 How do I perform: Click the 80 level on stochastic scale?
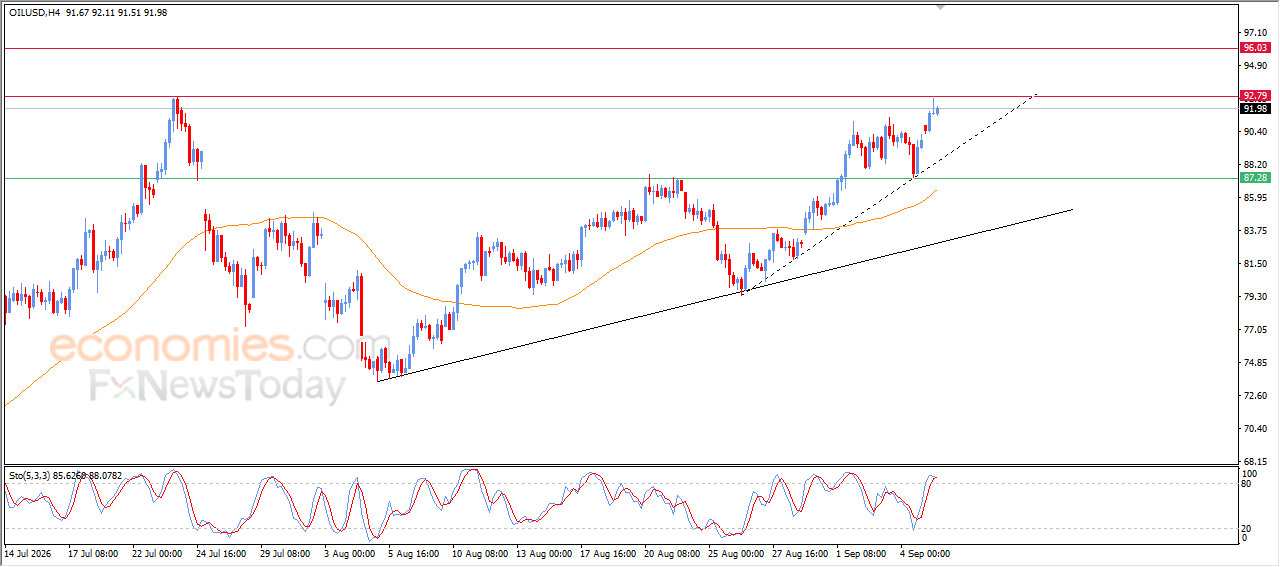(x=1248, y=485)
